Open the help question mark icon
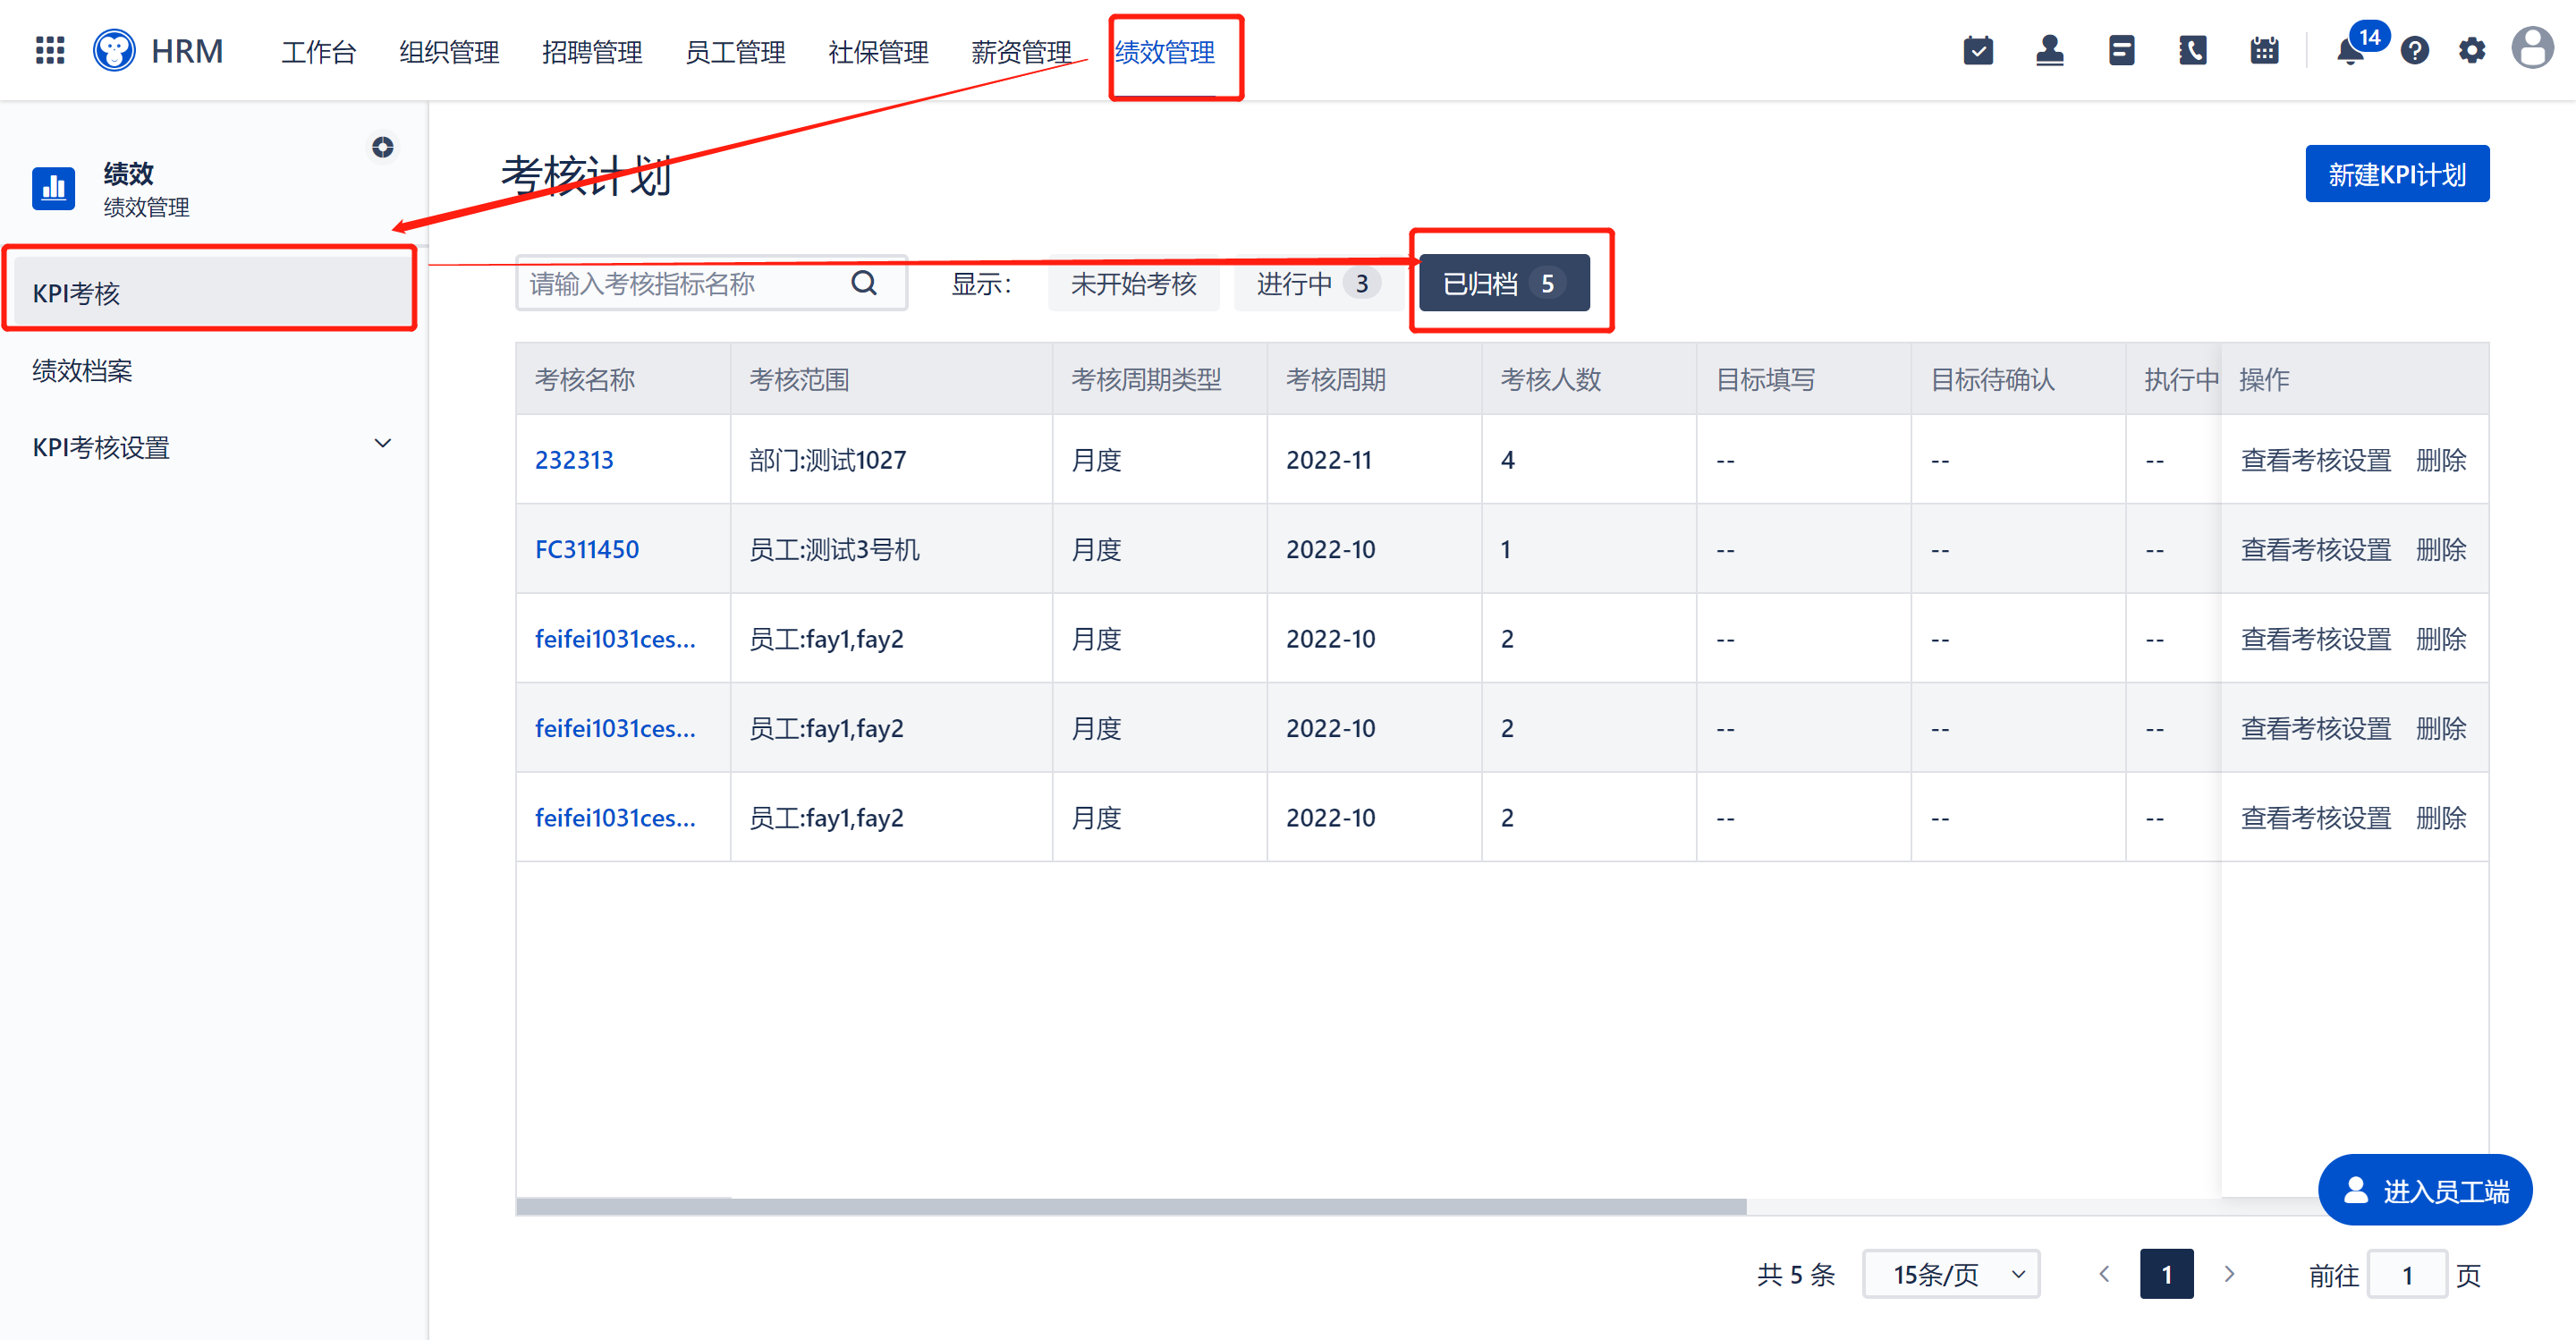This screenshot has height=1340, width=2576. point(2414,50)
